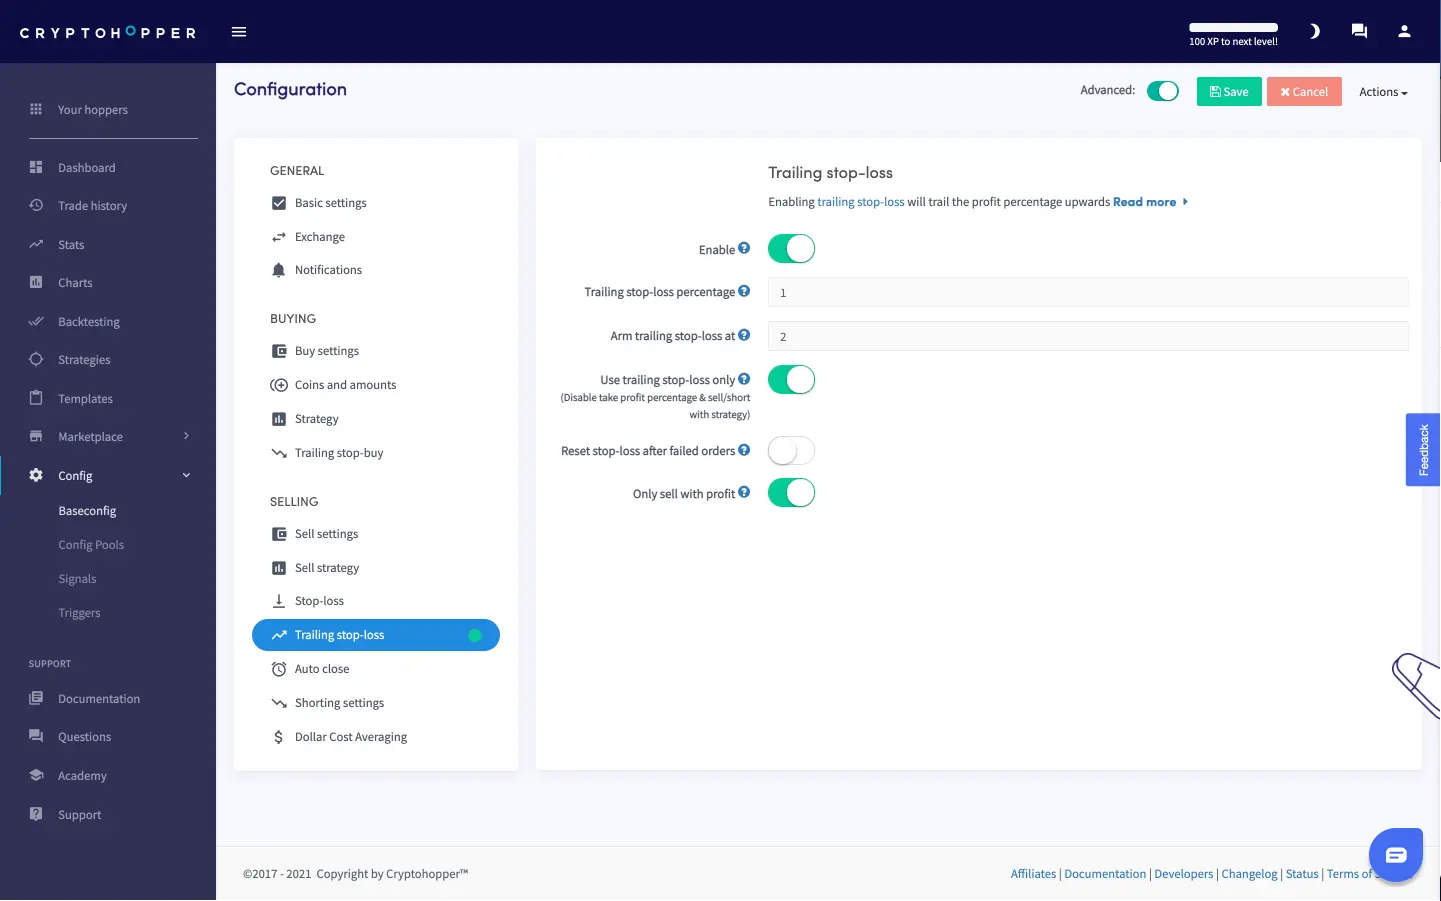
Task: Open the Actions dropdown
Action: (1382, 92)
